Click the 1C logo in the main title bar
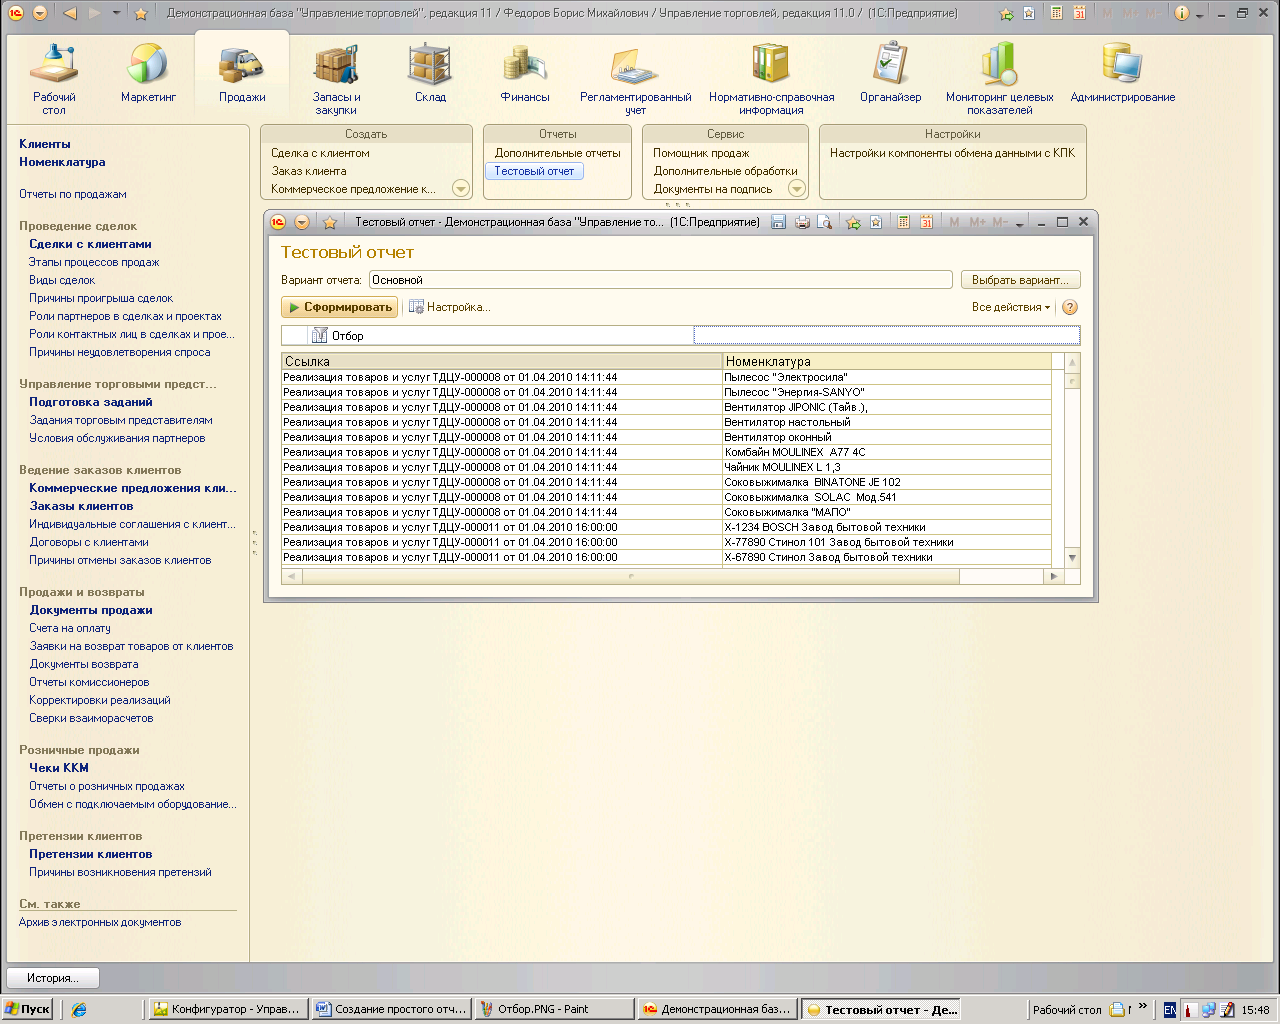Viewport: 1280px width, 1024px height. click(x=15, y=13)
